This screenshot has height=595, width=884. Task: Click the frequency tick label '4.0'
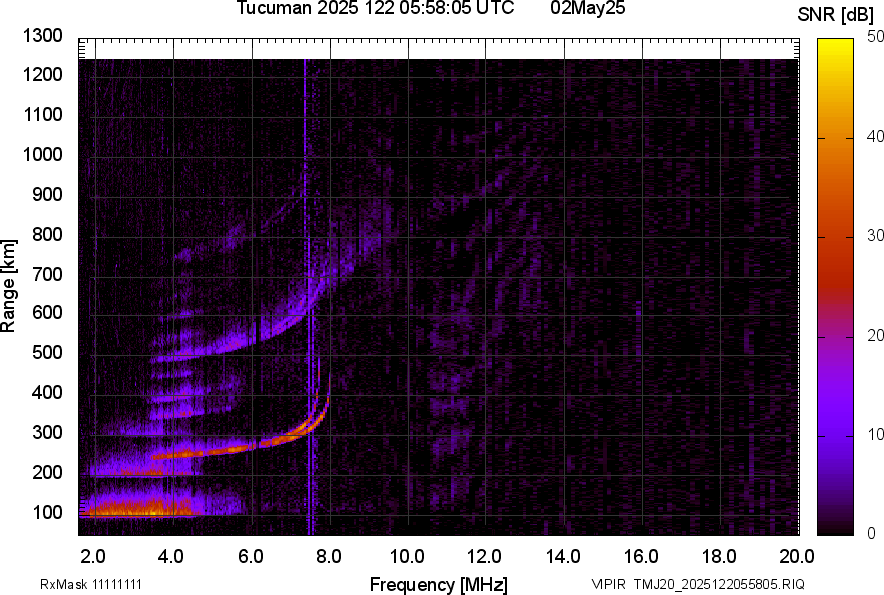[x=171, y=557]
